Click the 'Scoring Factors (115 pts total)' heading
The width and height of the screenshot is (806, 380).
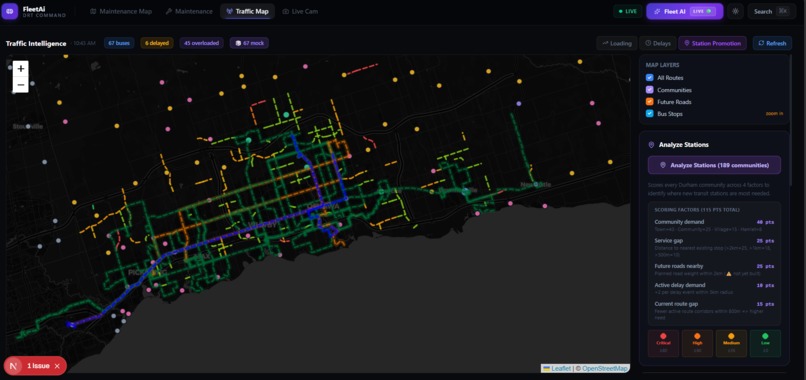(x=697, y=210)
